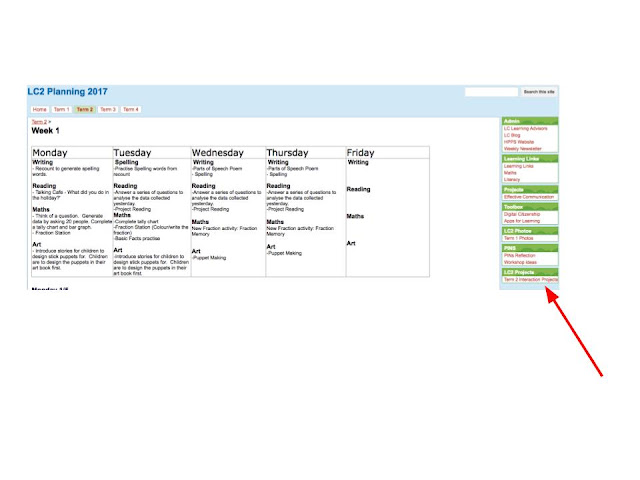Click the LC2 Planning 2017 site title
640x480 pixels.
click(x=67, y=91)
